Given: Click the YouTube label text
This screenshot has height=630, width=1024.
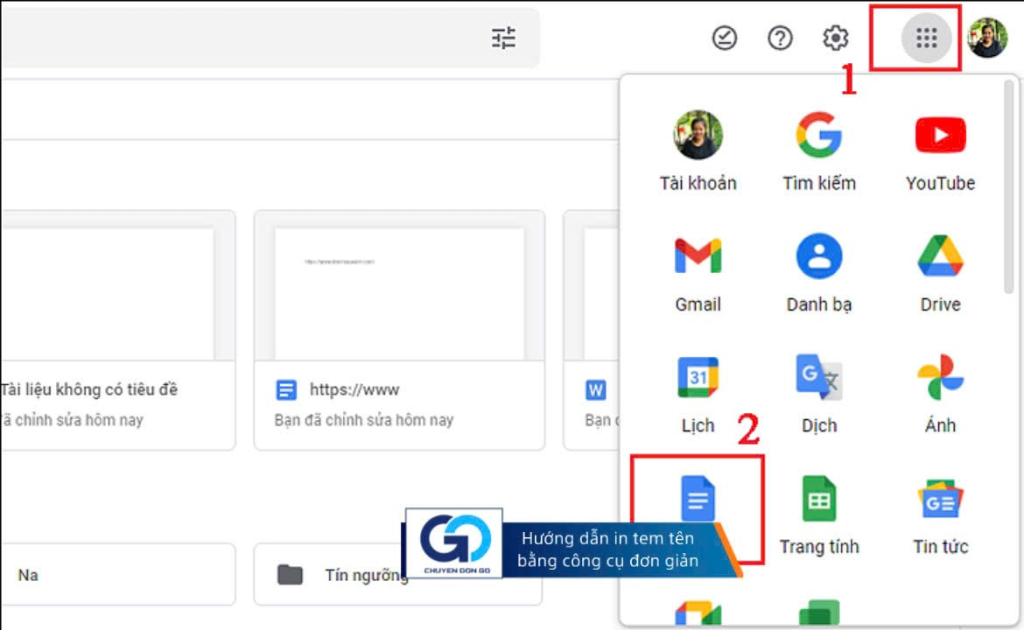Looking at the screenshot, I should click(x=940, y=183).
